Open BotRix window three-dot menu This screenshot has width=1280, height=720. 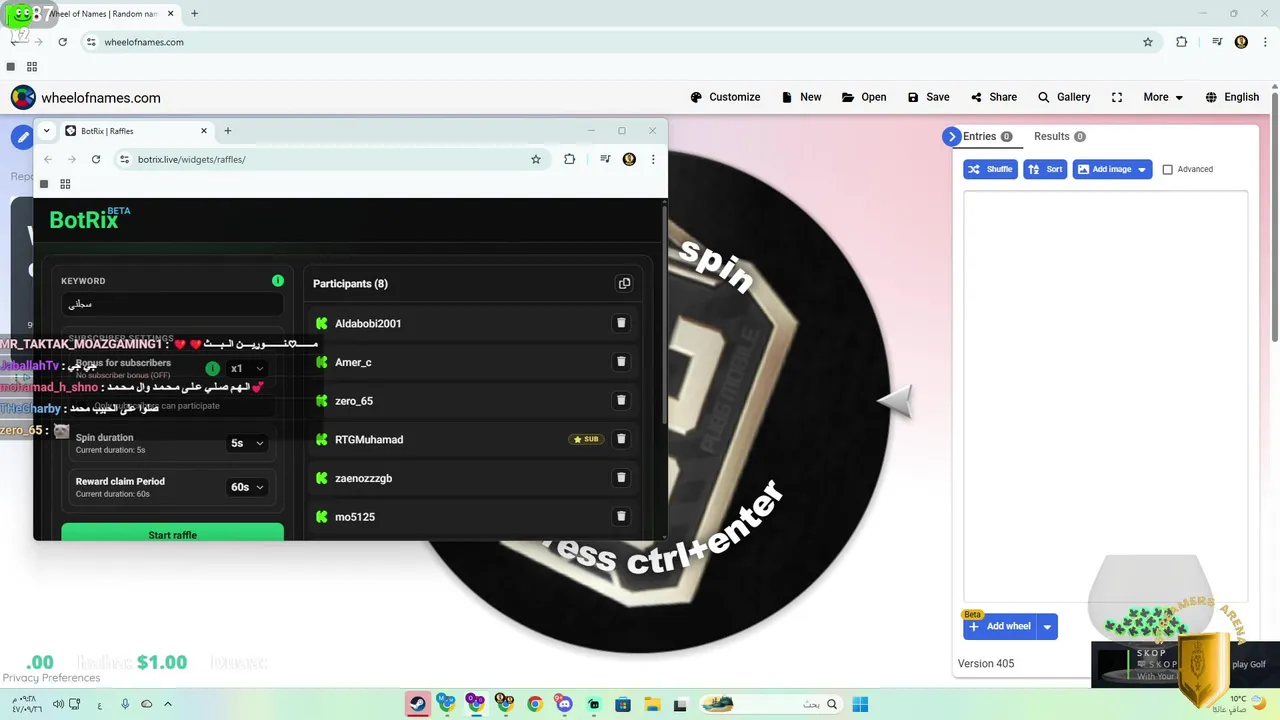pyautogui.click(x=653, y=159)
